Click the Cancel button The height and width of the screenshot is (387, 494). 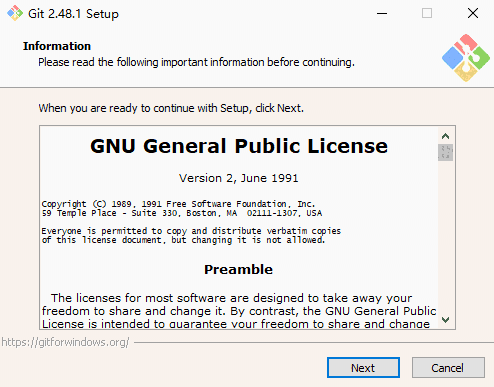click(448, 368)
